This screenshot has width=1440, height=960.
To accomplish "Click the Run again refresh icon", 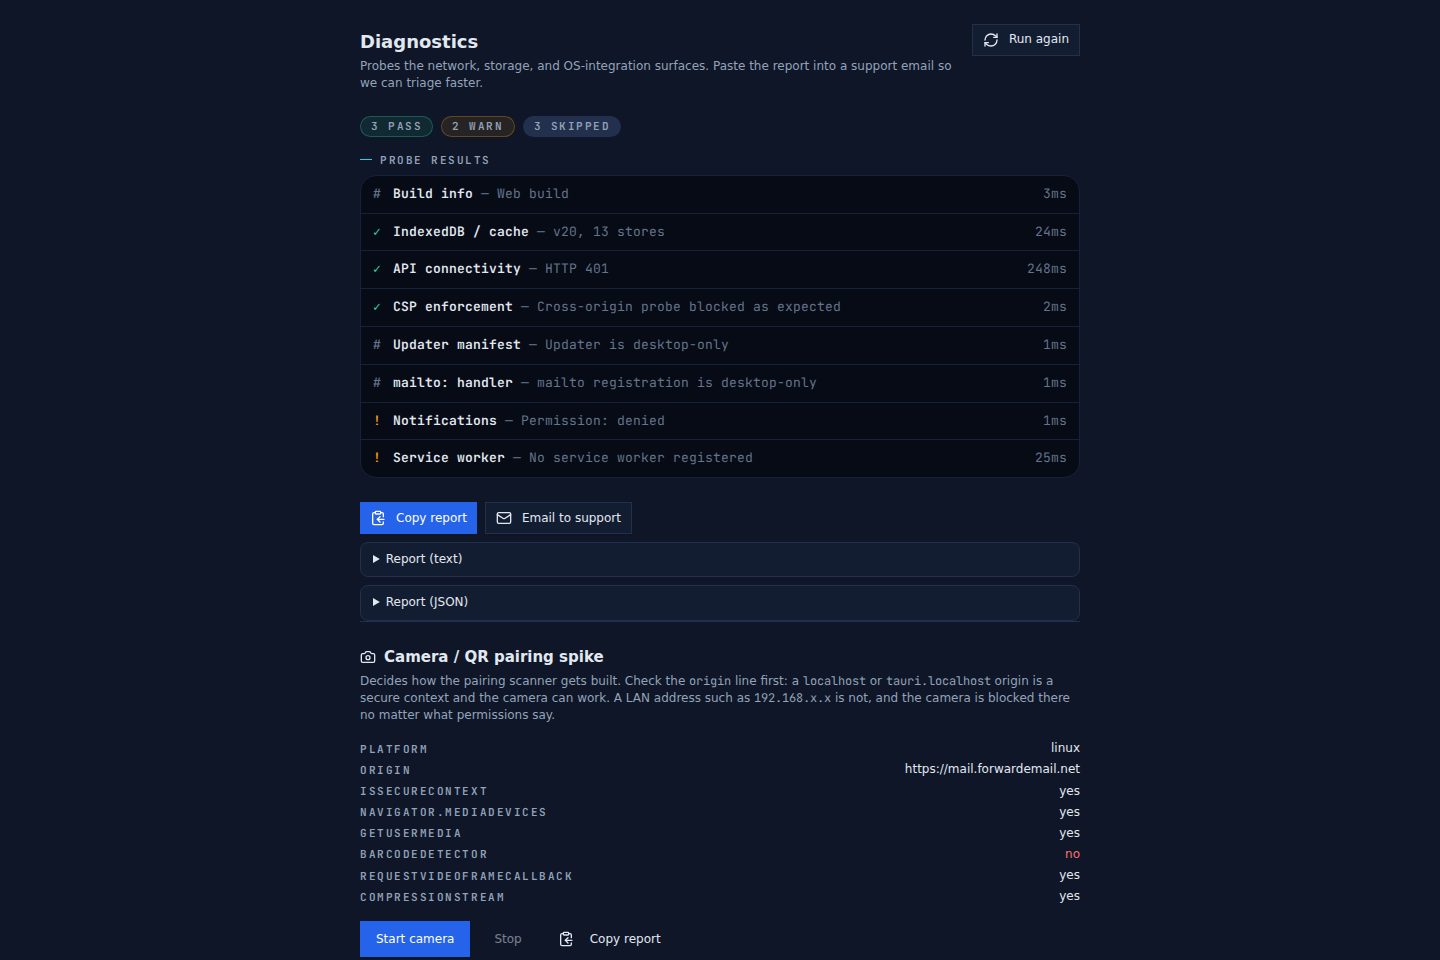I will coord(991,40).
